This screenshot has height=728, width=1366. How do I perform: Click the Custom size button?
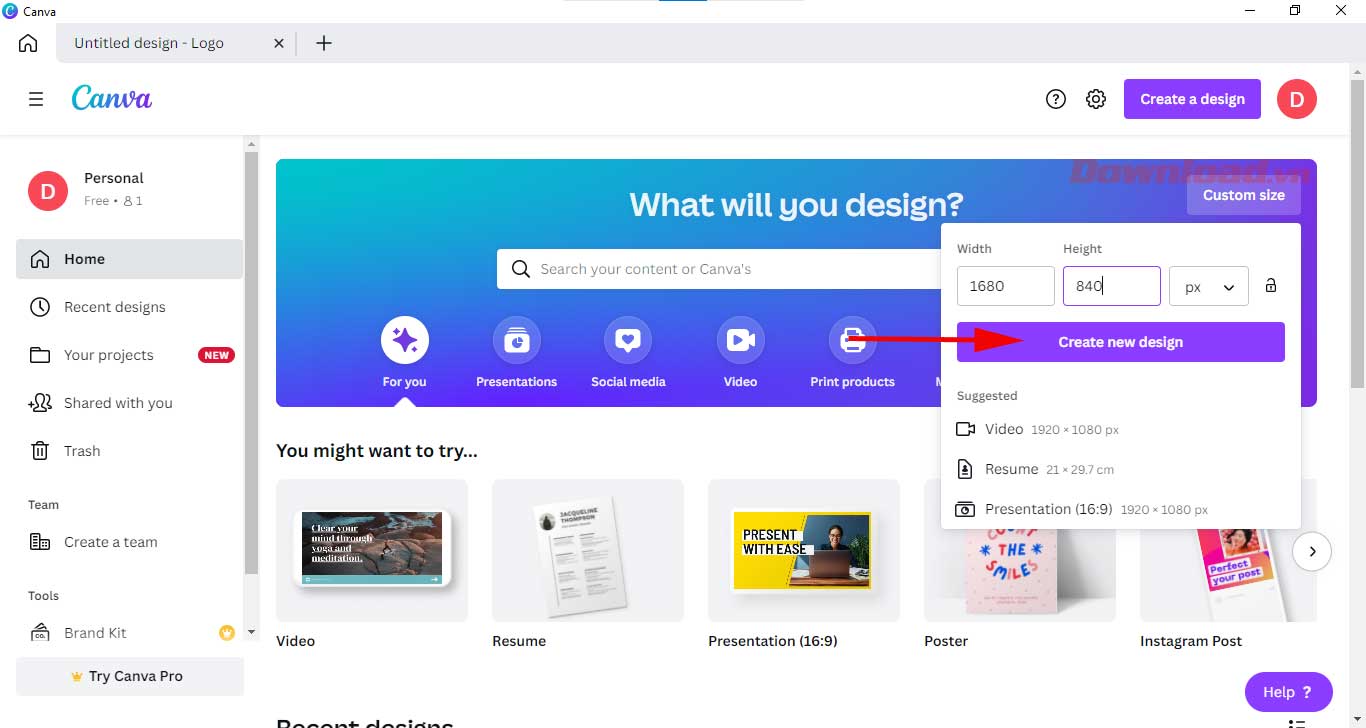pos(1243,195)
